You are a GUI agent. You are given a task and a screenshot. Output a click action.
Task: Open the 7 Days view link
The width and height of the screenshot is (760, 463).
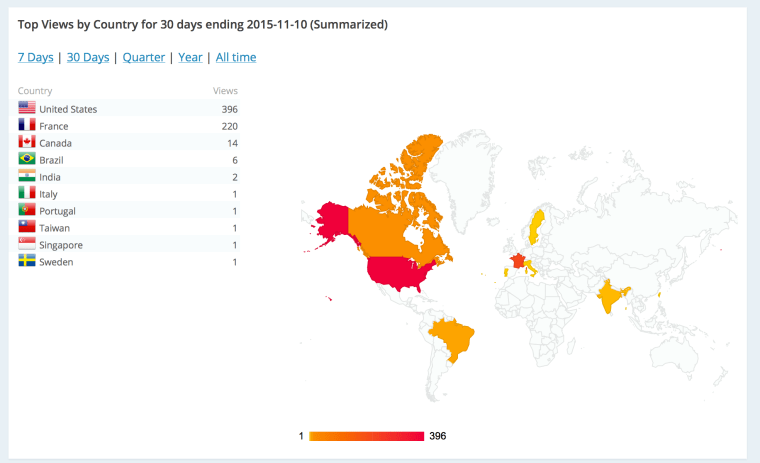pyautogui.click(x=35, y=57)
